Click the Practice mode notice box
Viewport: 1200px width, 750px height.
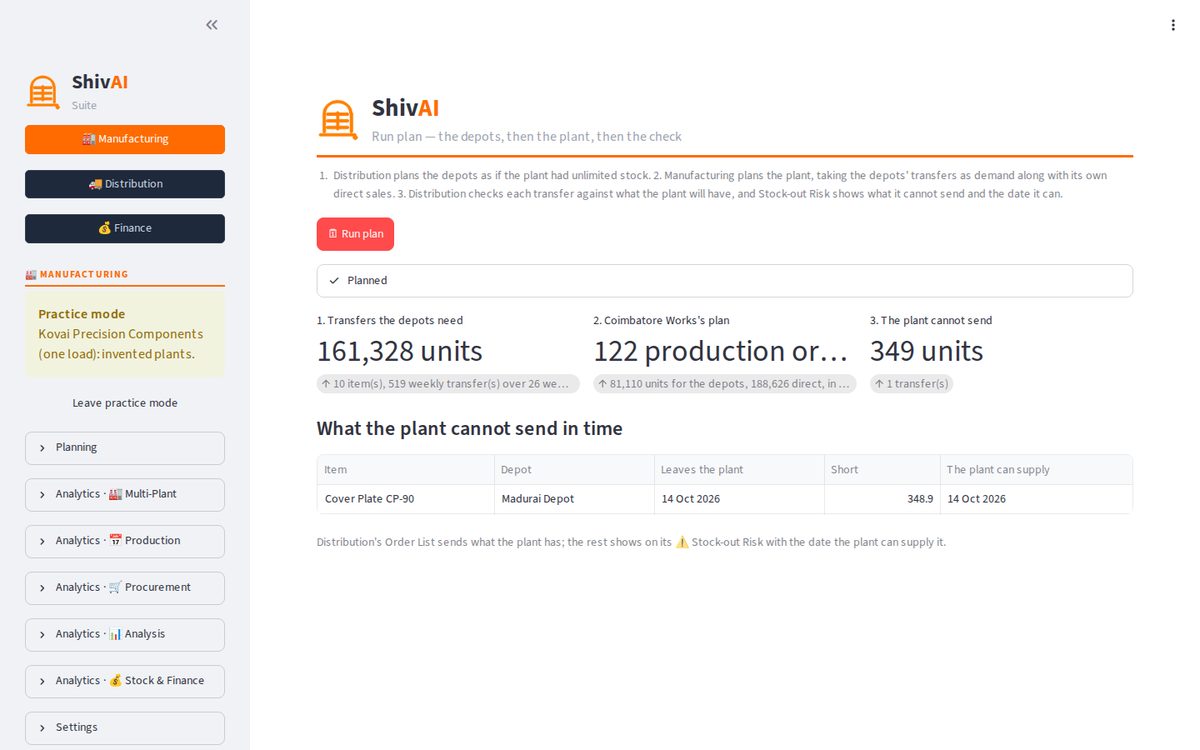tap(125, 334)
